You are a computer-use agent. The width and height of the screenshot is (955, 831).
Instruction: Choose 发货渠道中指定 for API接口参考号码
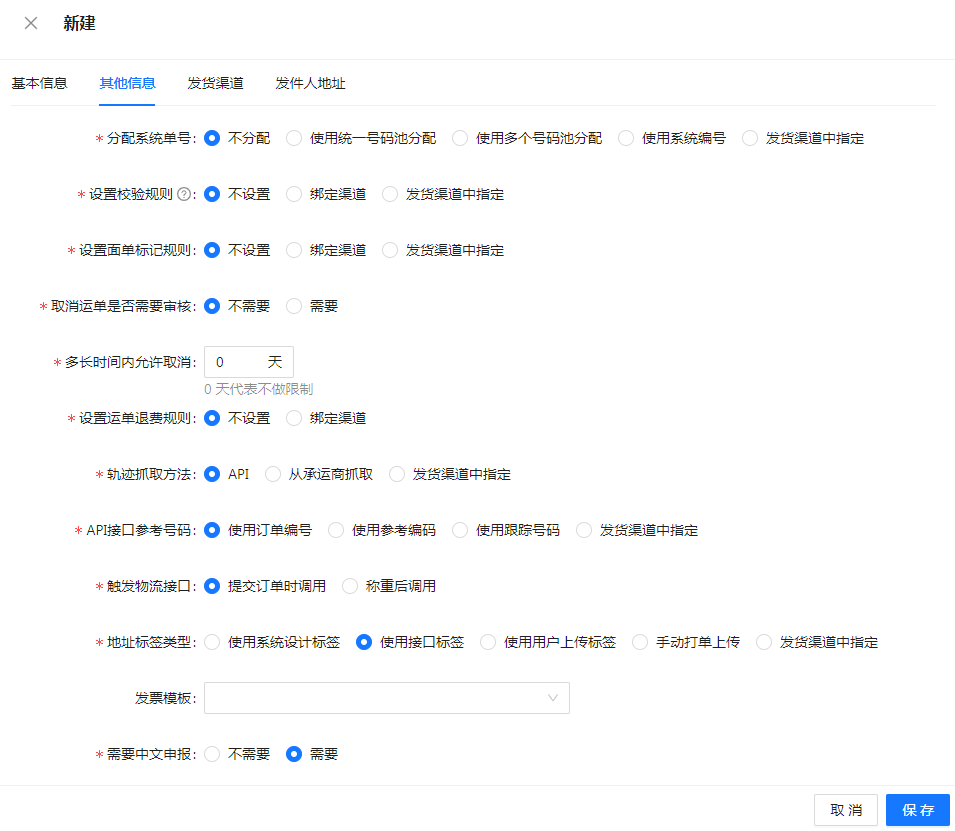coord(584,530)
